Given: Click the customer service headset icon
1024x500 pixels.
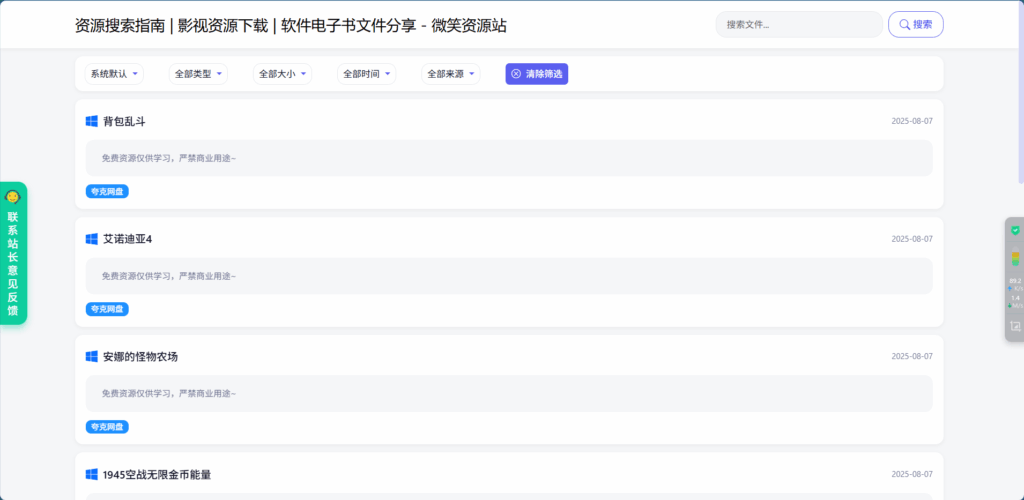Looking at the screenshot, I should pyautogui.click(x=12, y=196).
